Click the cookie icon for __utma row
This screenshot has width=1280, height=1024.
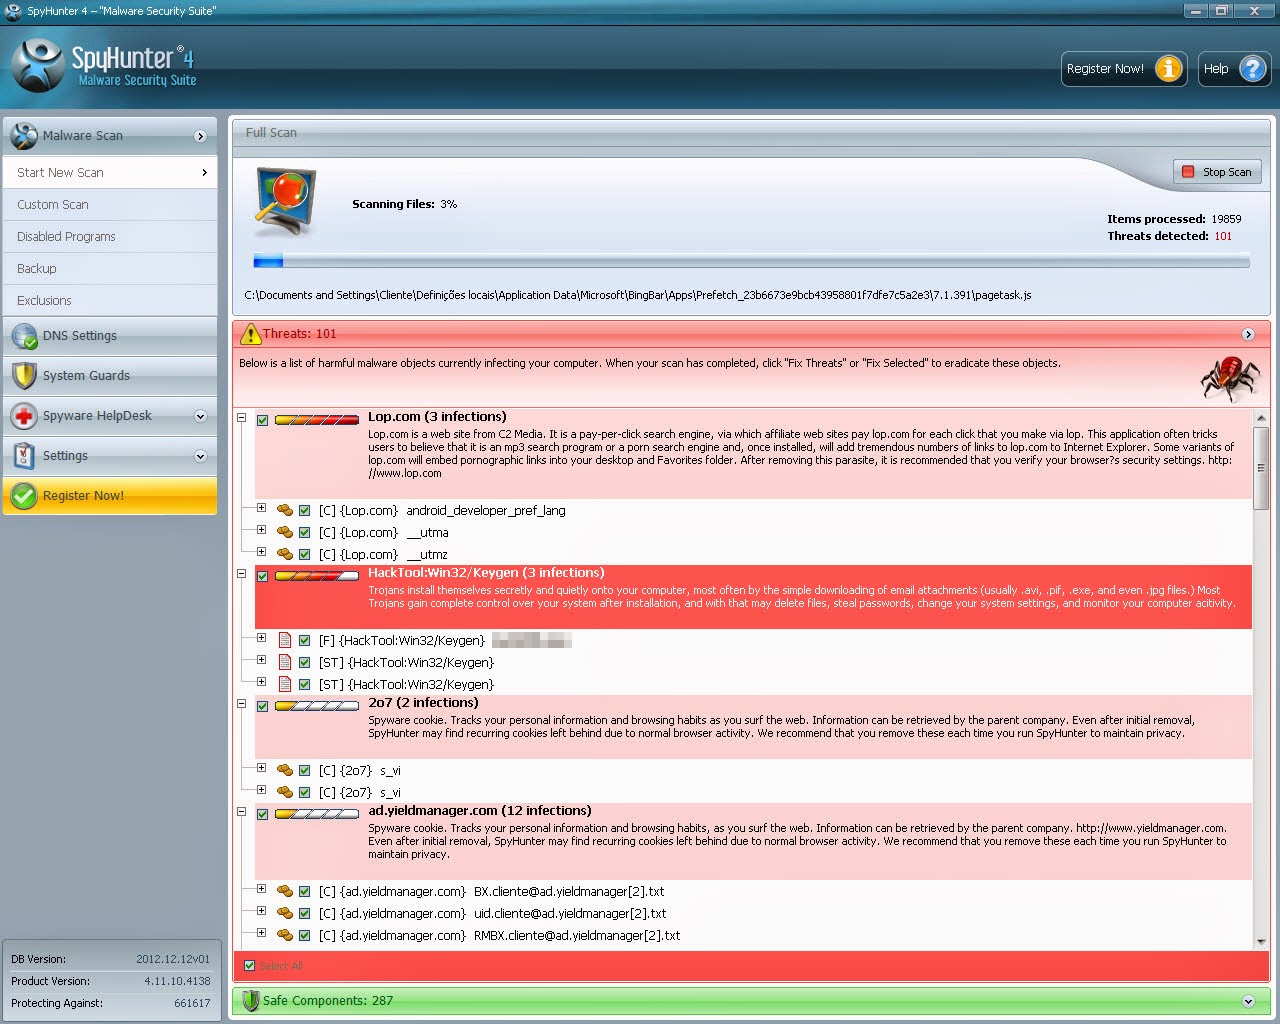click(285, 532)
